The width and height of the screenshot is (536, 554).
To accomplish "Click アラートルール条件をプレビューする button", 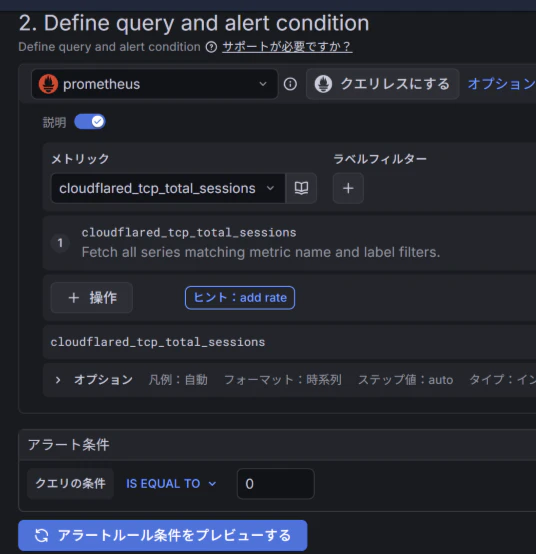I will 163,535.
